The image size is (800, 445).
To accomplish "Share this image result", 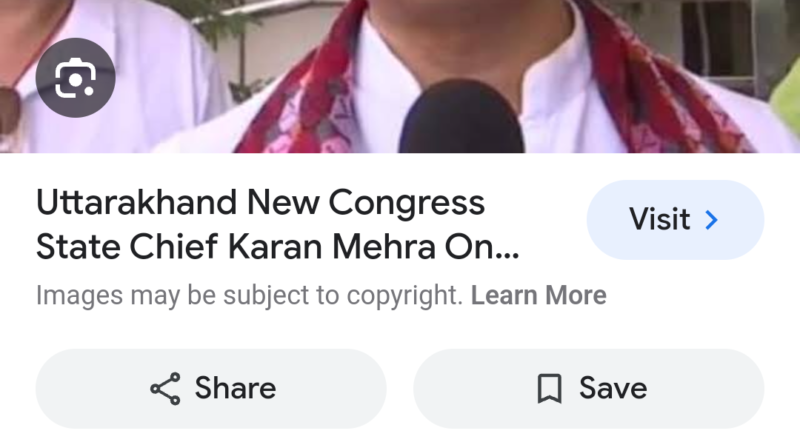I will pyautogui.click(x=211, y=389).
